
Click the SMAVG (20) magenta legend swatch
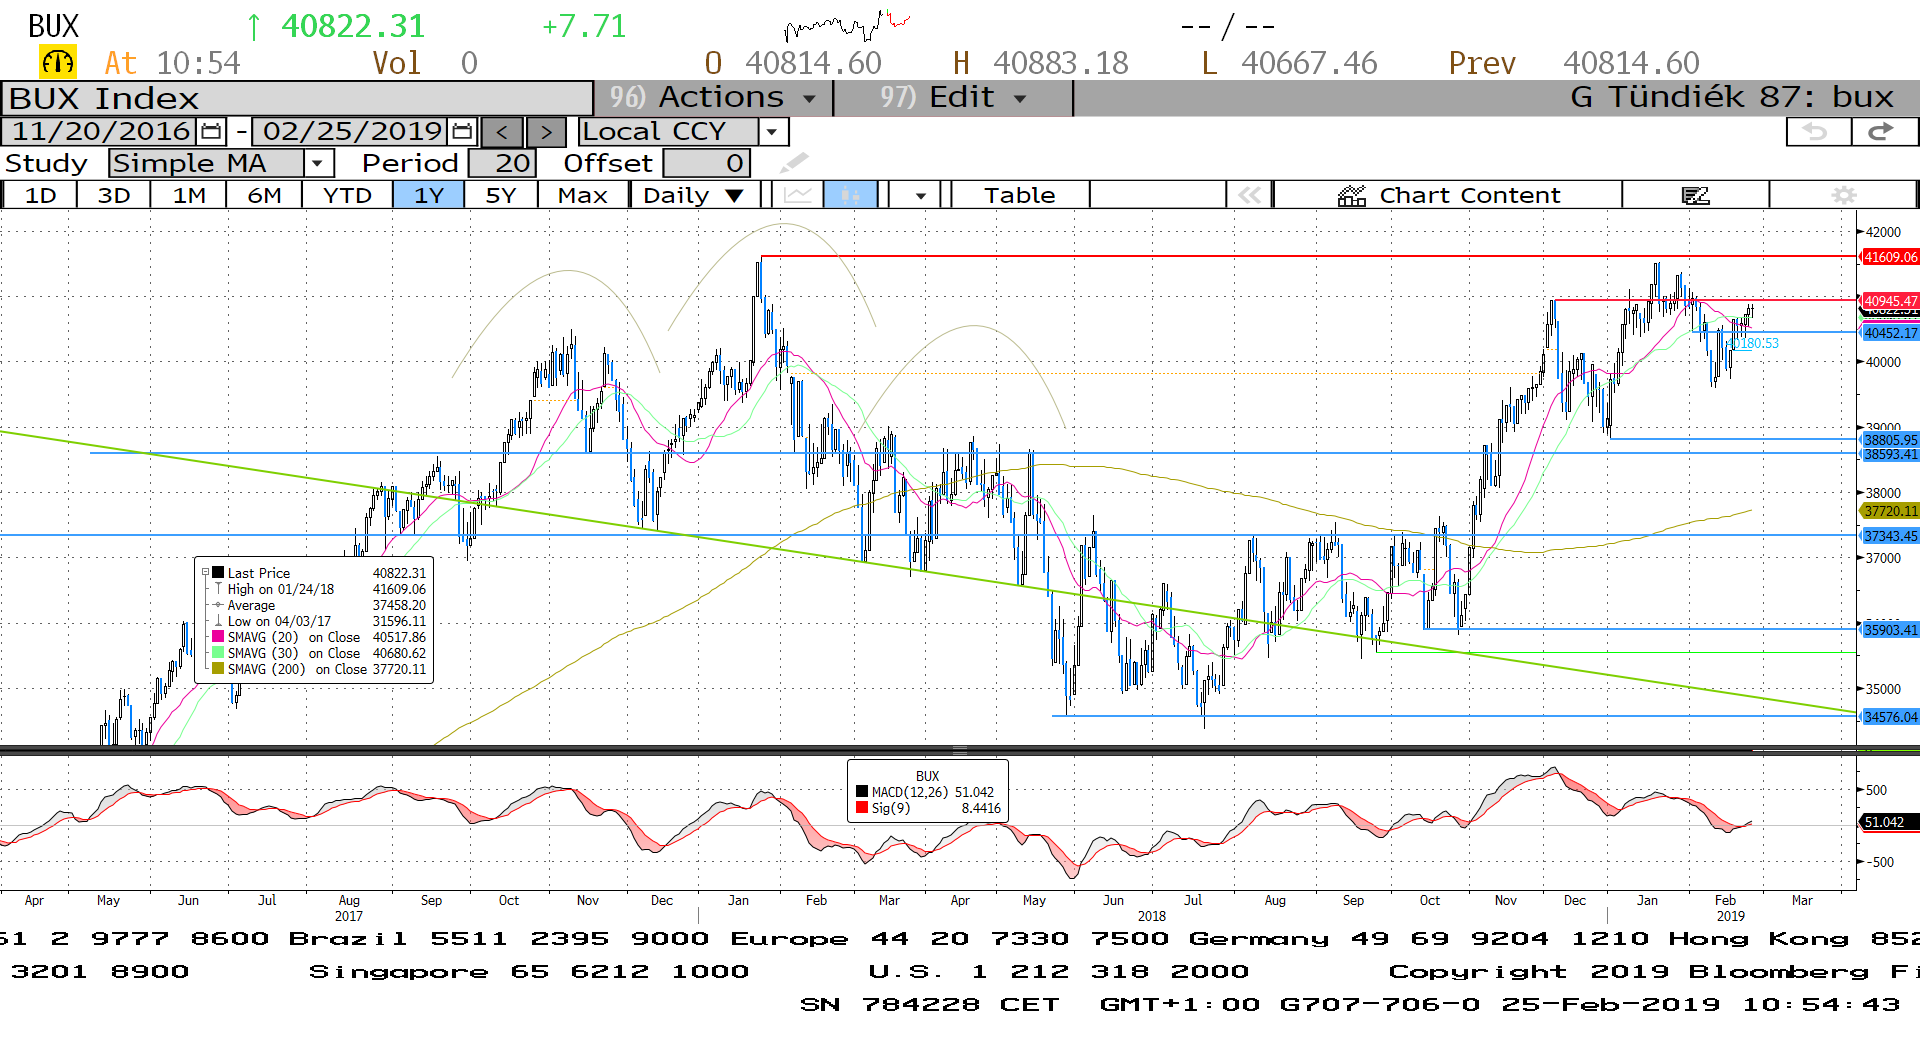coord(218,637)
